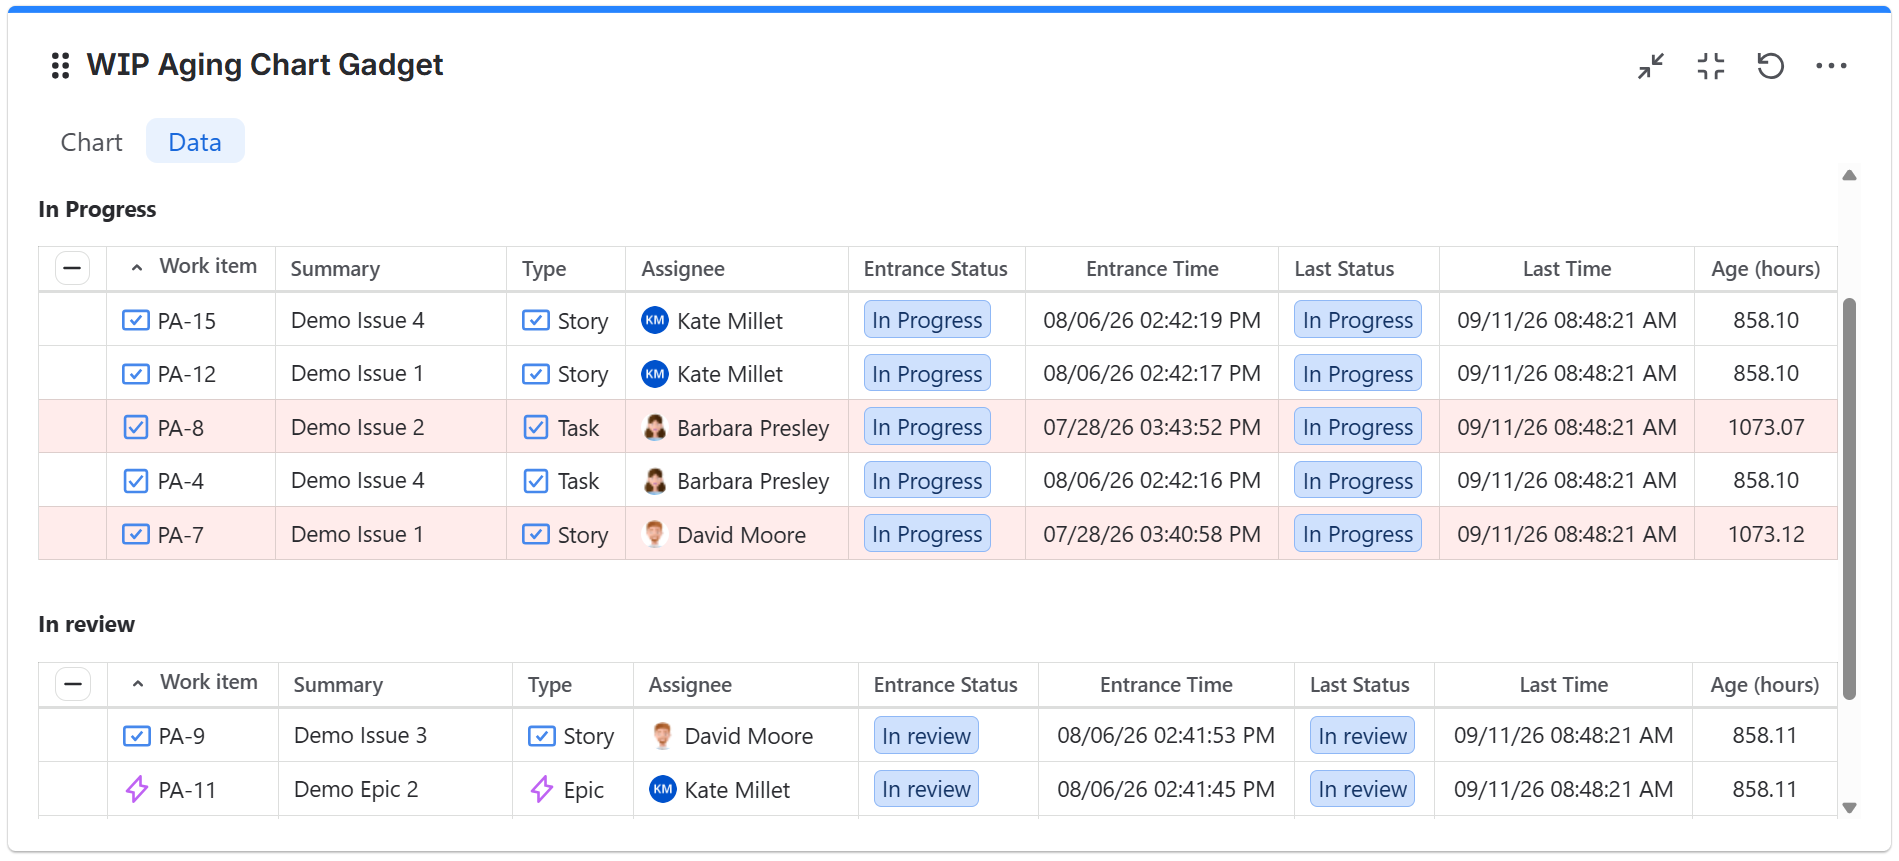Click the 1073.12 age value
The image size is (1899, 861).
pyautogui.click(x=1766, y=534)
